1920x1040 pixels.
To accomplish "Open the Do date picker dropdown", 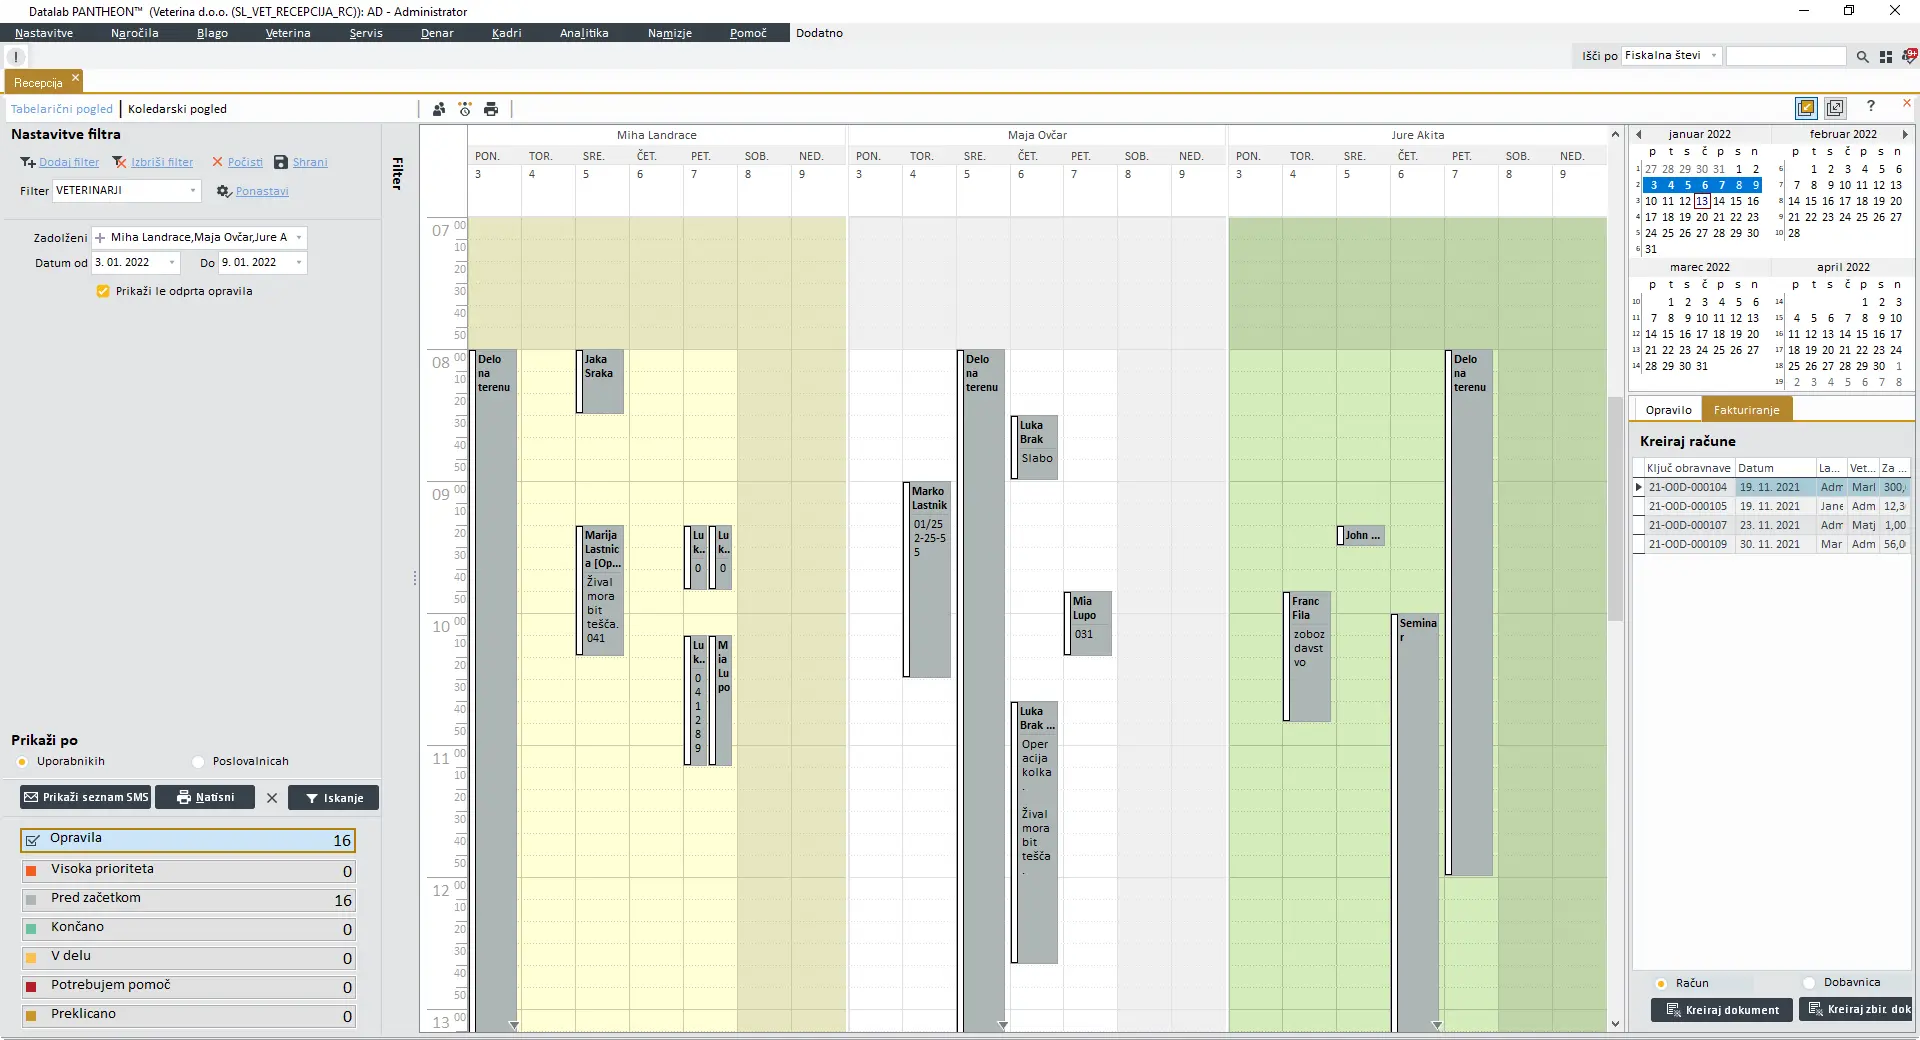I will click(x=299, y=263).
